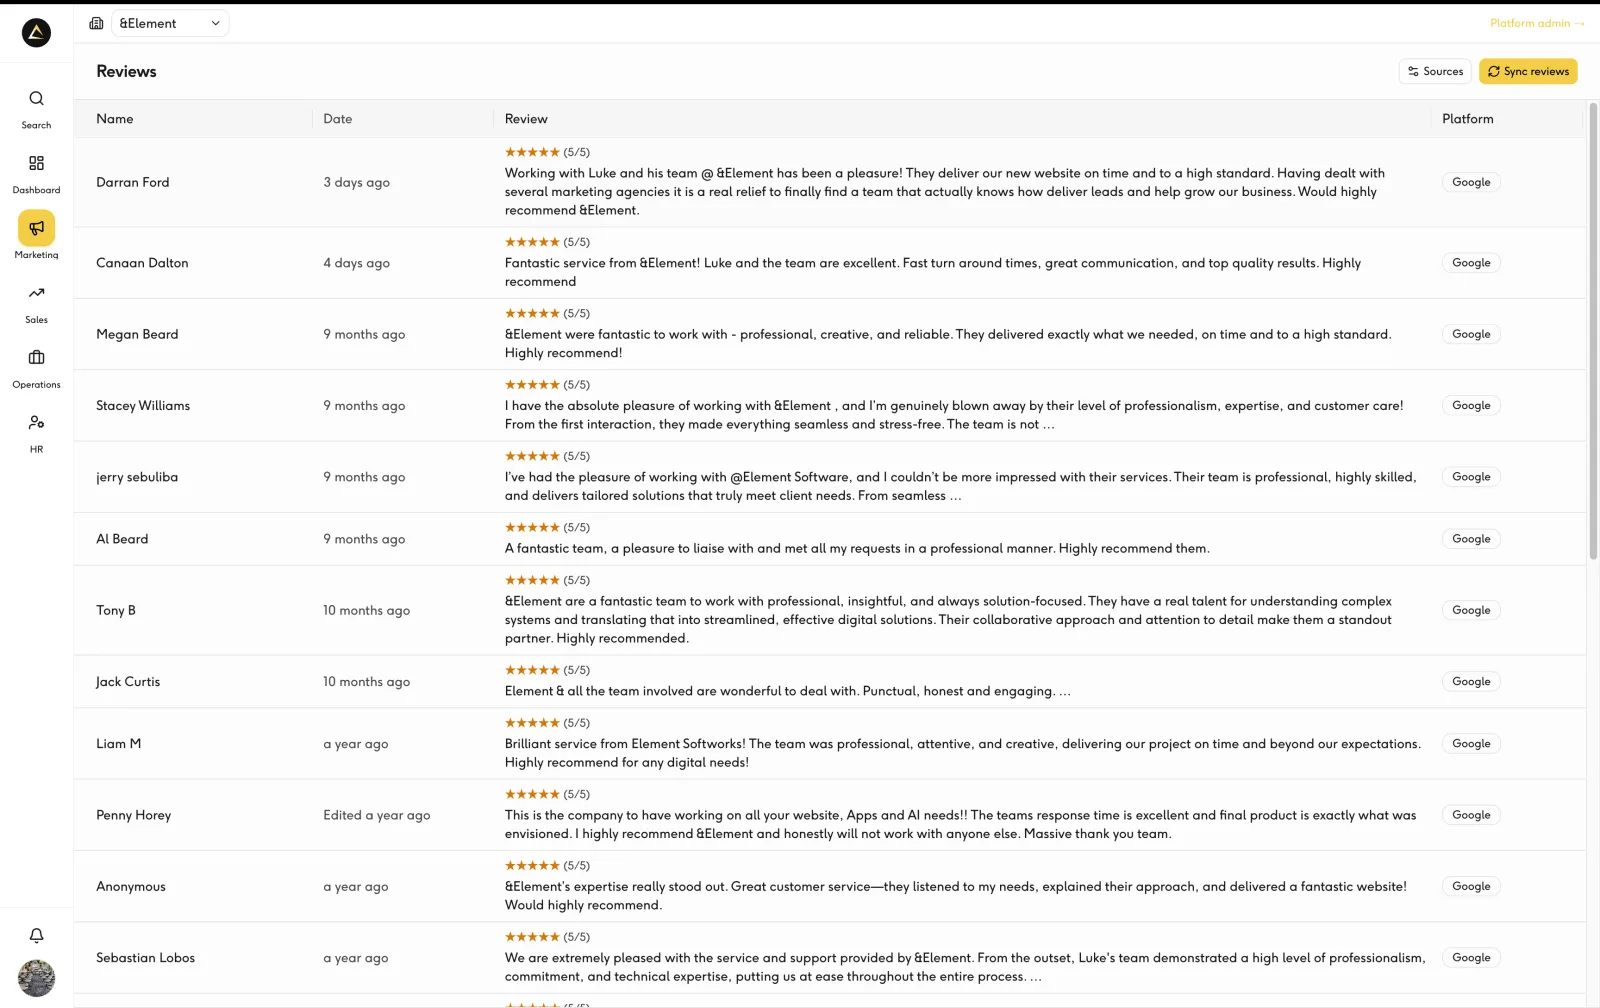This screenshot has width=1600, height=1008.
Task: Click 'Edited a year ago' date cell
Action: (377, 815)
